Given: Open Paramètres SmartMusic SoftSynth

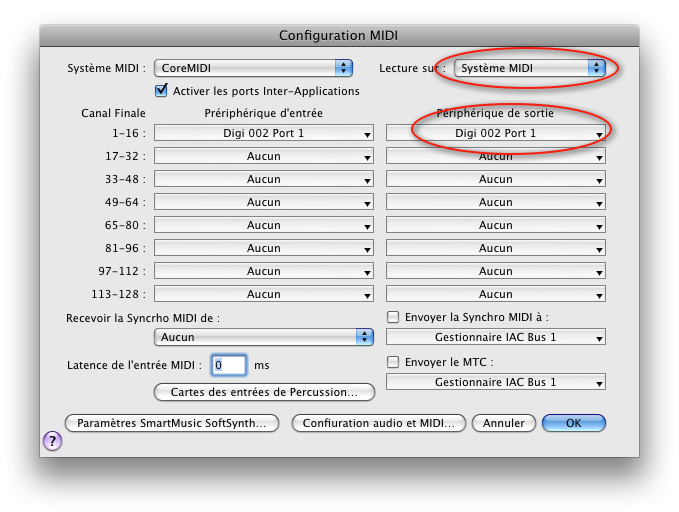Looking at the screenshot, I should pos(172,423).
